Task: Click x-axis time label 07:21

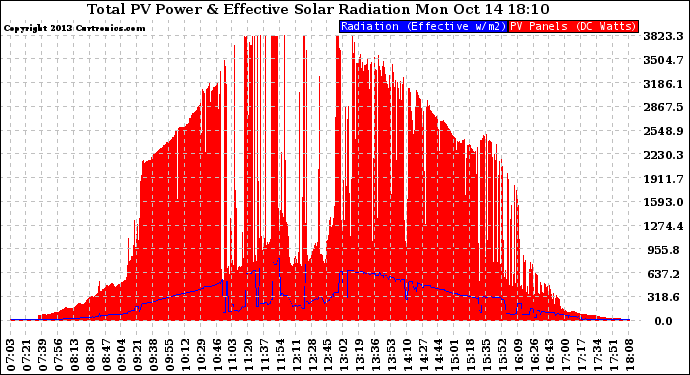Action: coord(27,355)
